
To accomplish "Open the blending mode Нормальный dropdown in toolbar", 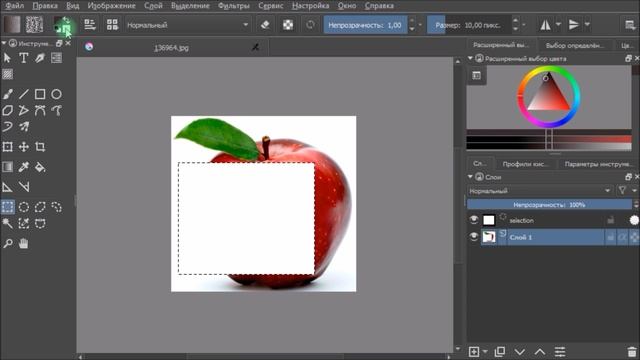I will pos(187,25).
